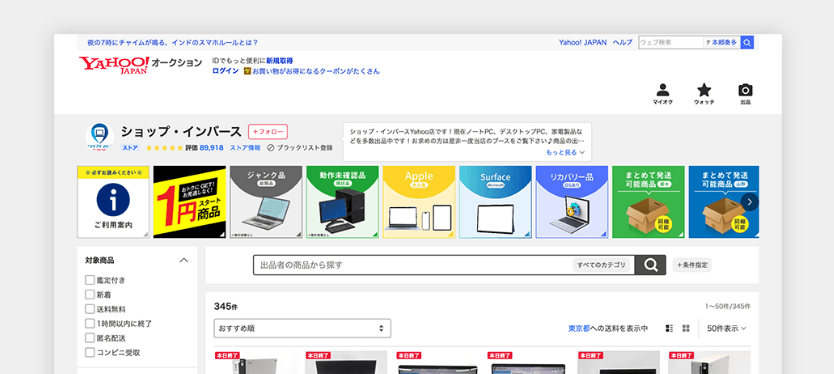Screen dimensions: 834x374
Task: Open the 出品 camera icon
Action: click(746, 94)
